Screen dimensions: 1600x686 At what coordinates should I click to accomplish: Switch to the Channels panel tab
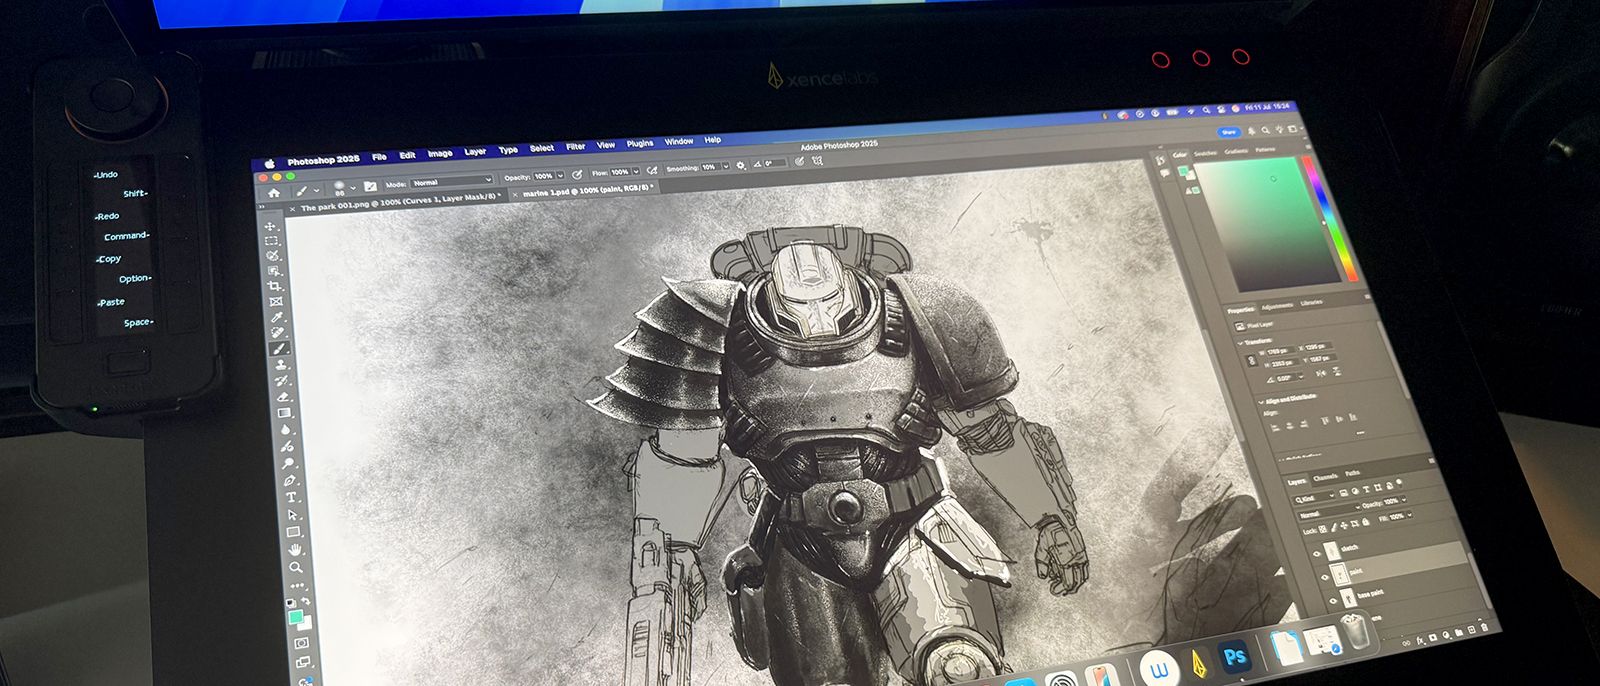[x=1325, y=477]
